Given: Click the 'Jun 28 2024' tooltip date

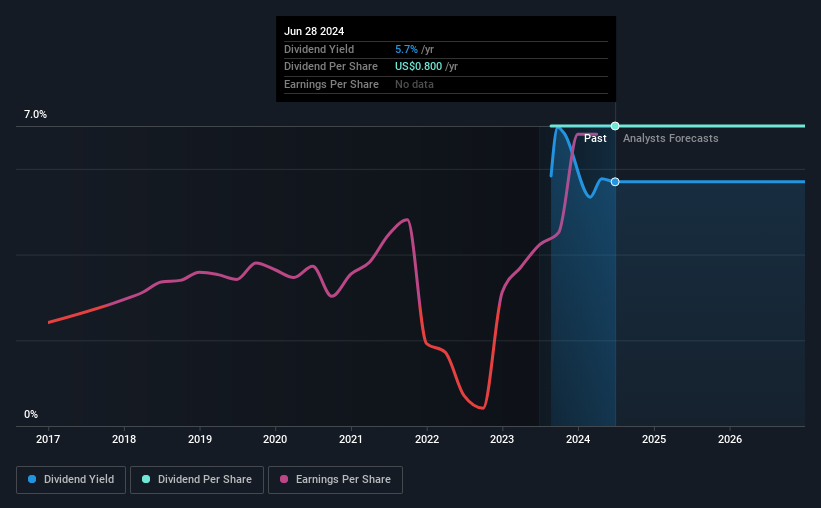Looking at the screenshot, I should pos(314,31).
